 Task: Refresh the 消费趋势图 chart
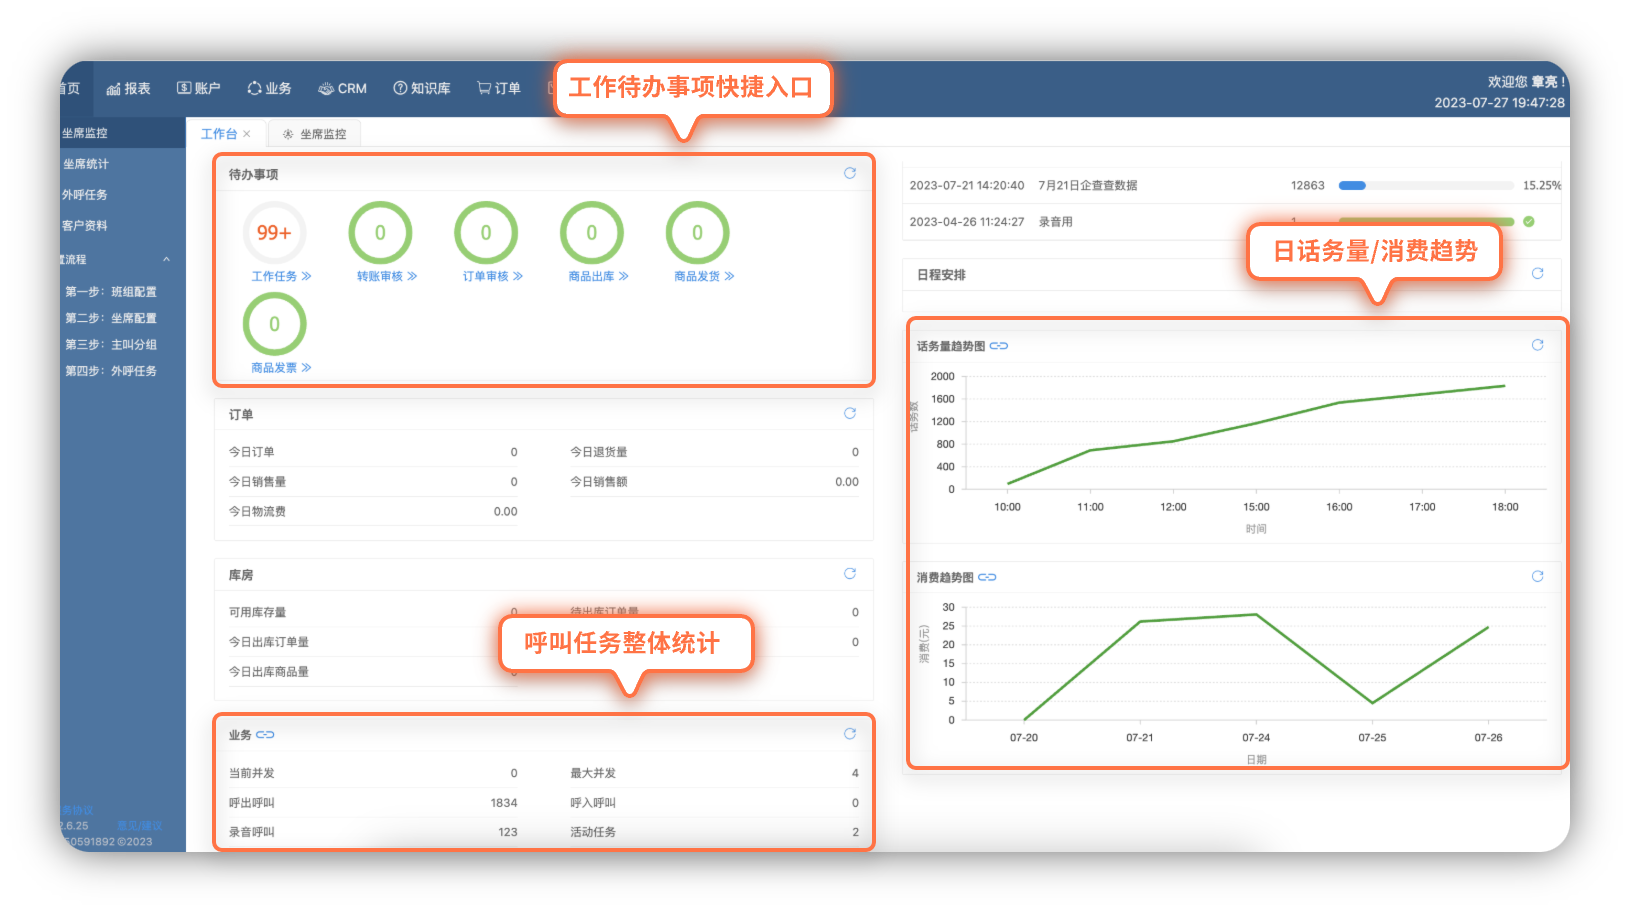pos(1537,576)
